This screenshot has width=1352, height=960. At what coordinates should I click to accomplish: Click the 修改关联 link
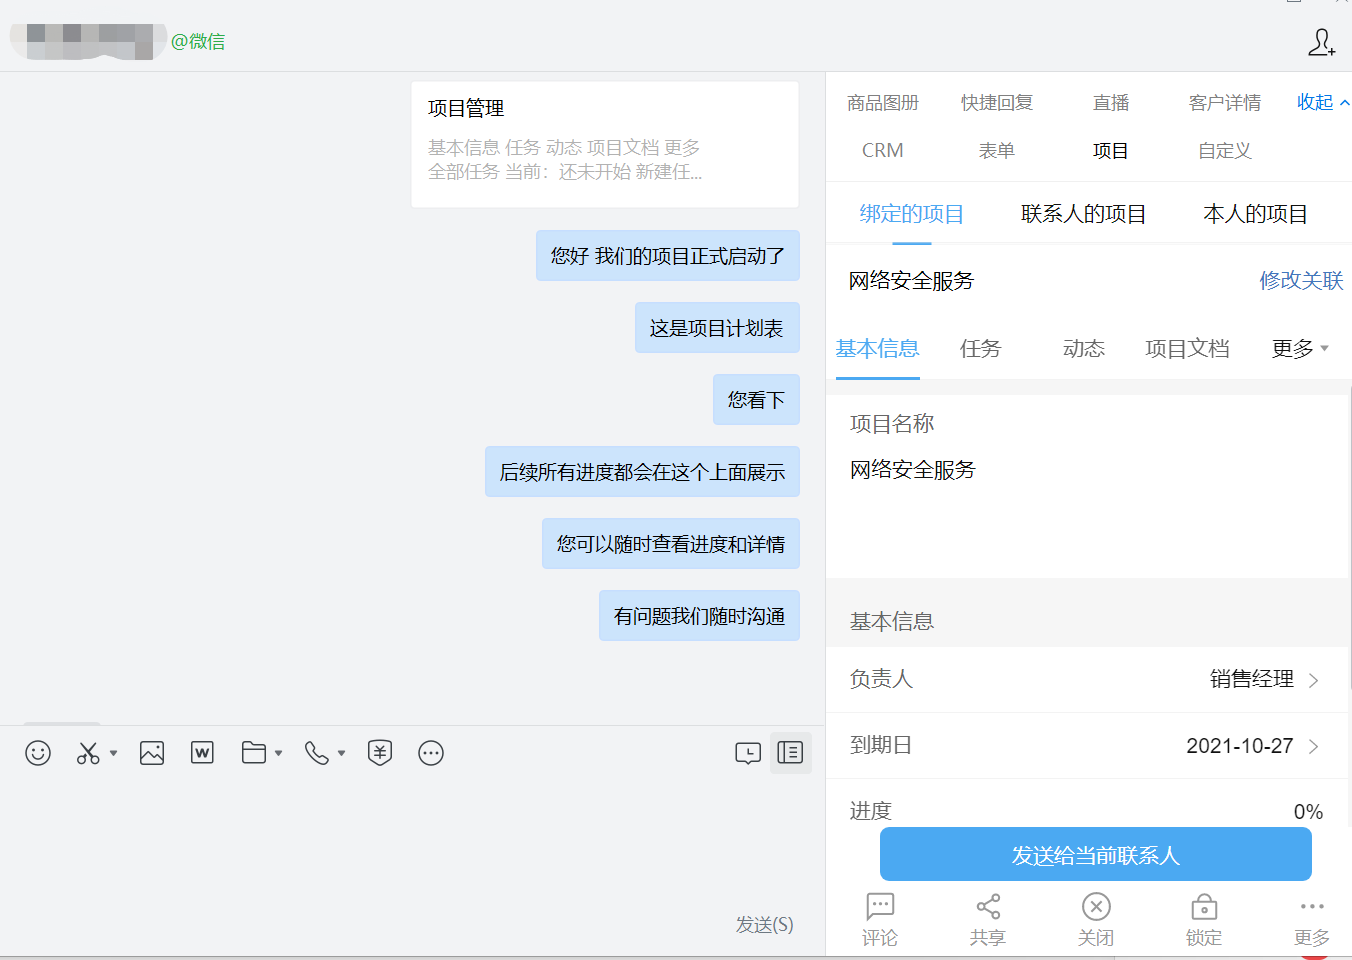(x=1301, y=281)
